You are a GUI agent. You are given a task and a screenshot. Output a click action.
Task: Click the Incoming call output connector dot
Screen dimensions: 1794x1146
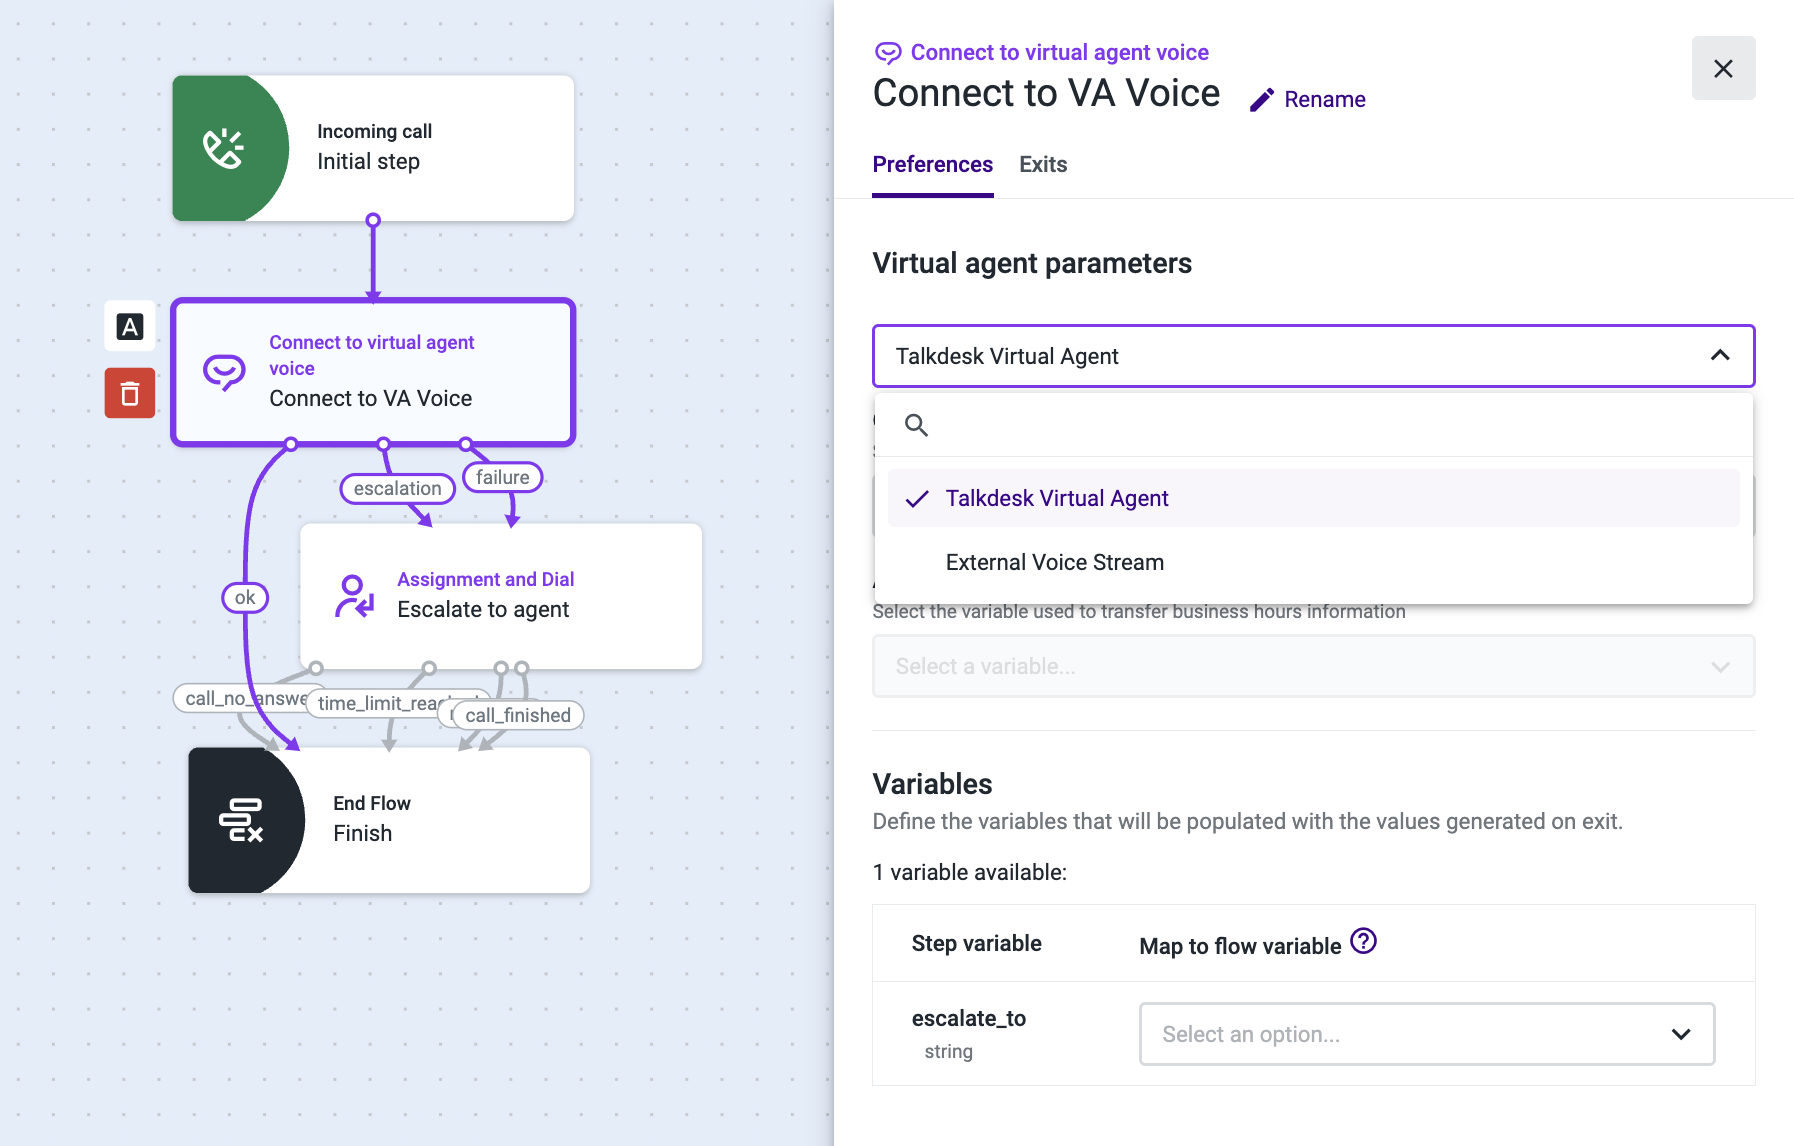(x=373, y=220)
